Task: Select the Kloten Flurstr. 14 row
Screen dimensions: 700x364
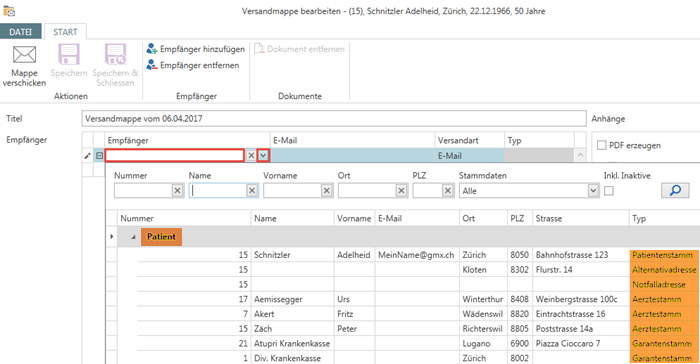Action: 404,270
